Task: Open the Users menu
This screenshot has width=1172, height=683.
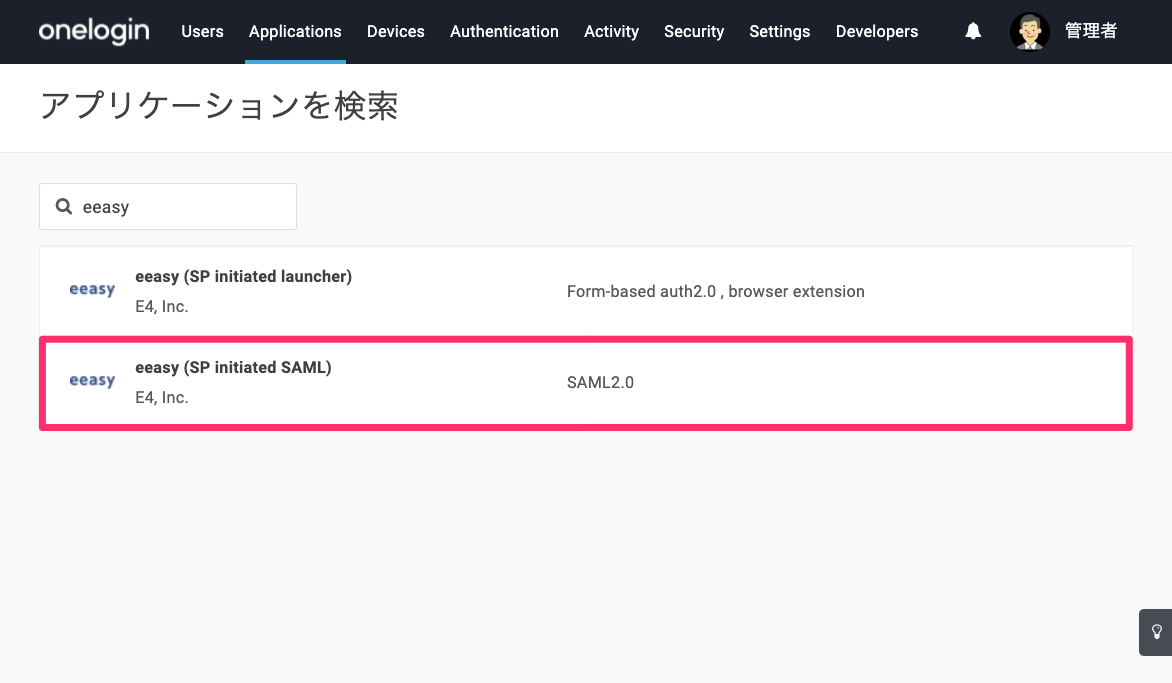Action: point(202,31)
